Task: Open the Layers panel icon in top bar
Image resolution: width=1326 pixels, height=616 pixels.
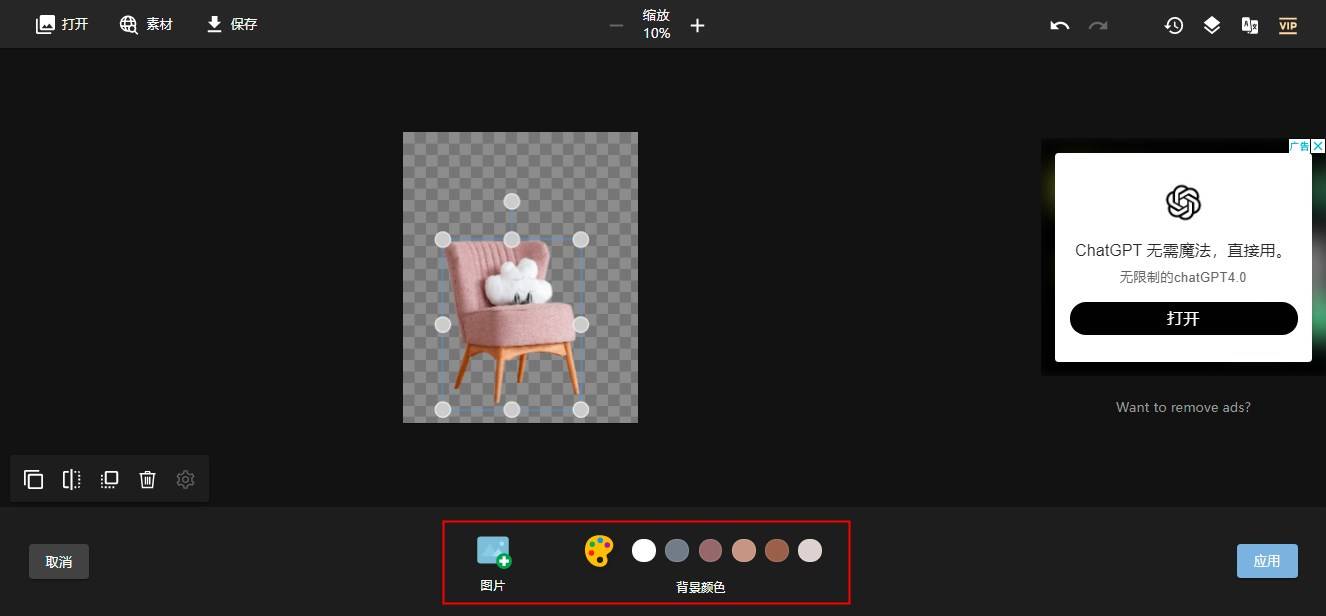Action: pos(1211,25)
